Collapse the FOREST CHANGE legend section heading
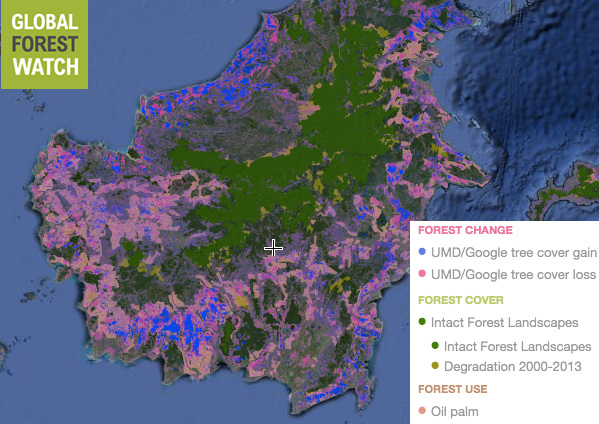This screenshot has height=424, width=599. [x=465, y=230]
